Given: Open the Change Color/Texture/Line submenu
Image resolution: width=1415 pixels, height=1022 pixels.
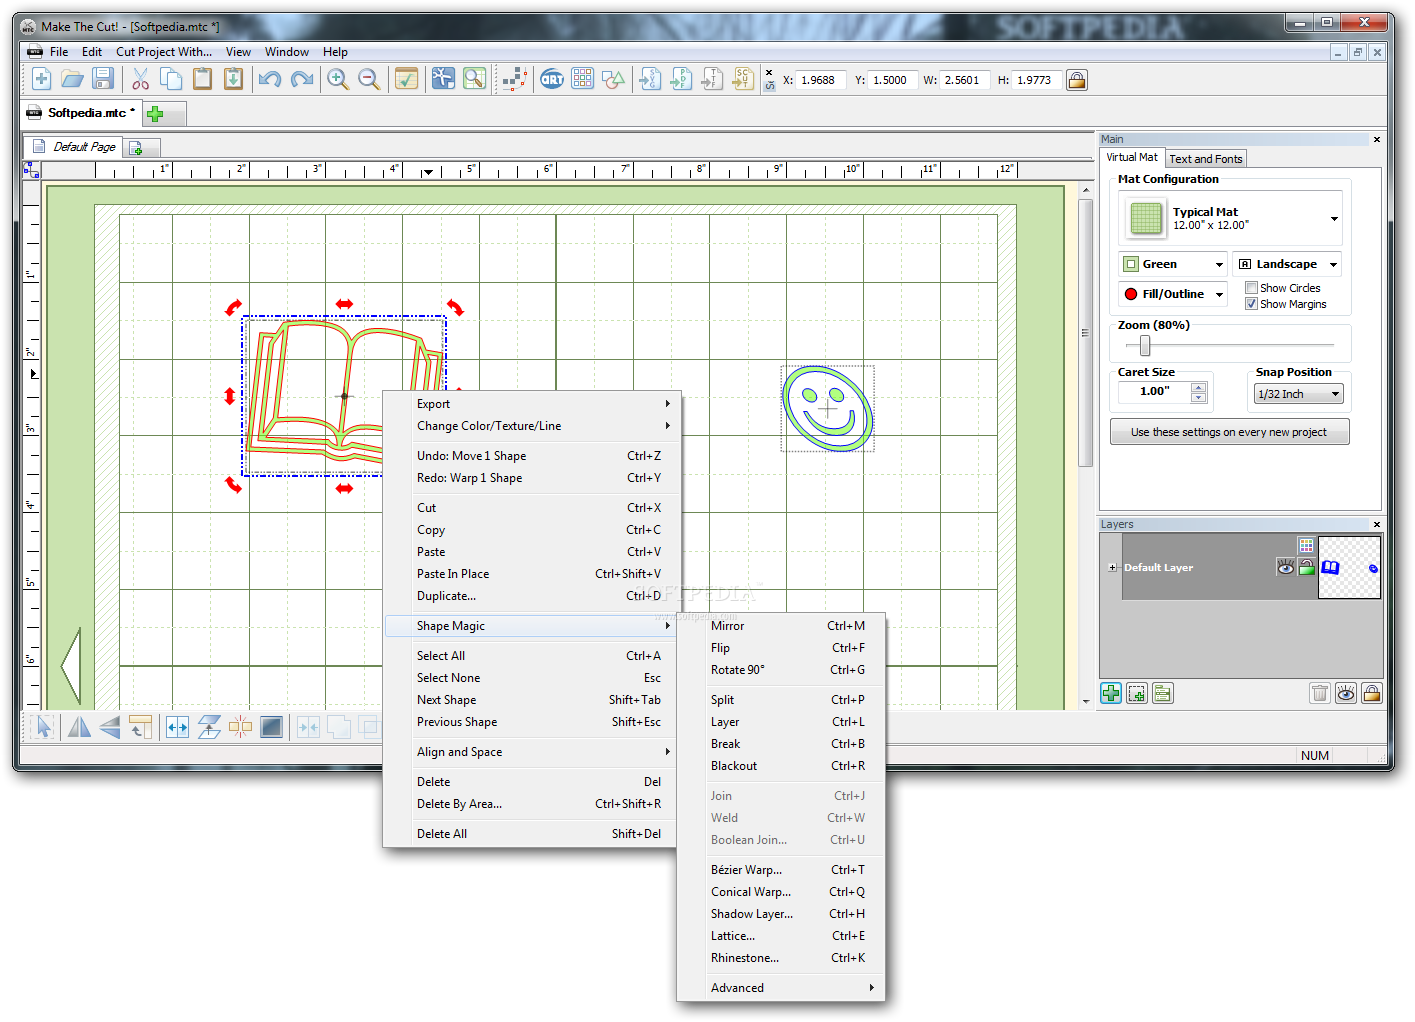Looking at the screenshot, I should pos(532,426).
